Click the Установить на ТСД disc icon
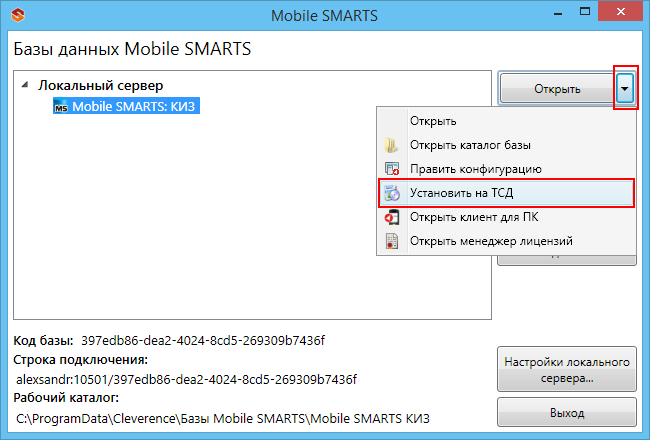The image size is (650, 440). pyautogui.click(x=392, y=193)
